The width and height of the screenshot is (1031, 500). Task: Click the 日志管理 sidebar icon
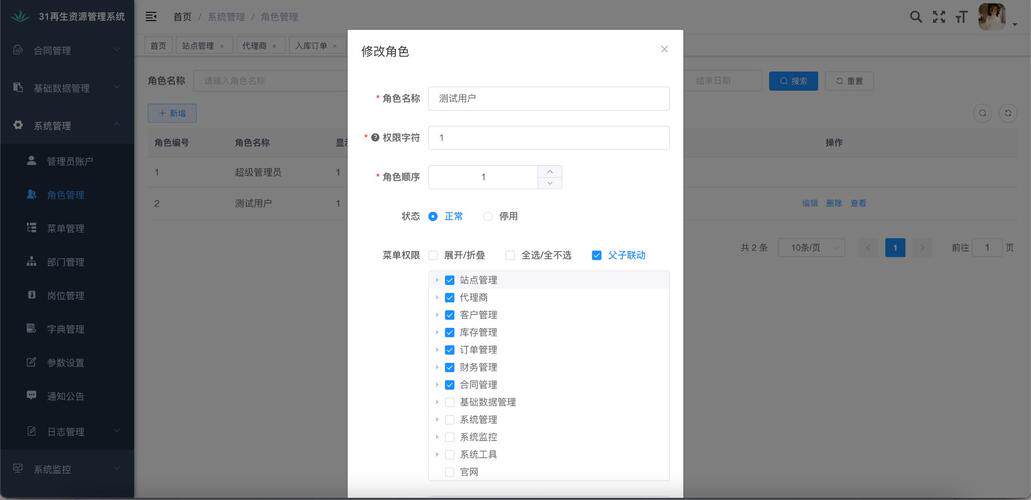point(32,432)
